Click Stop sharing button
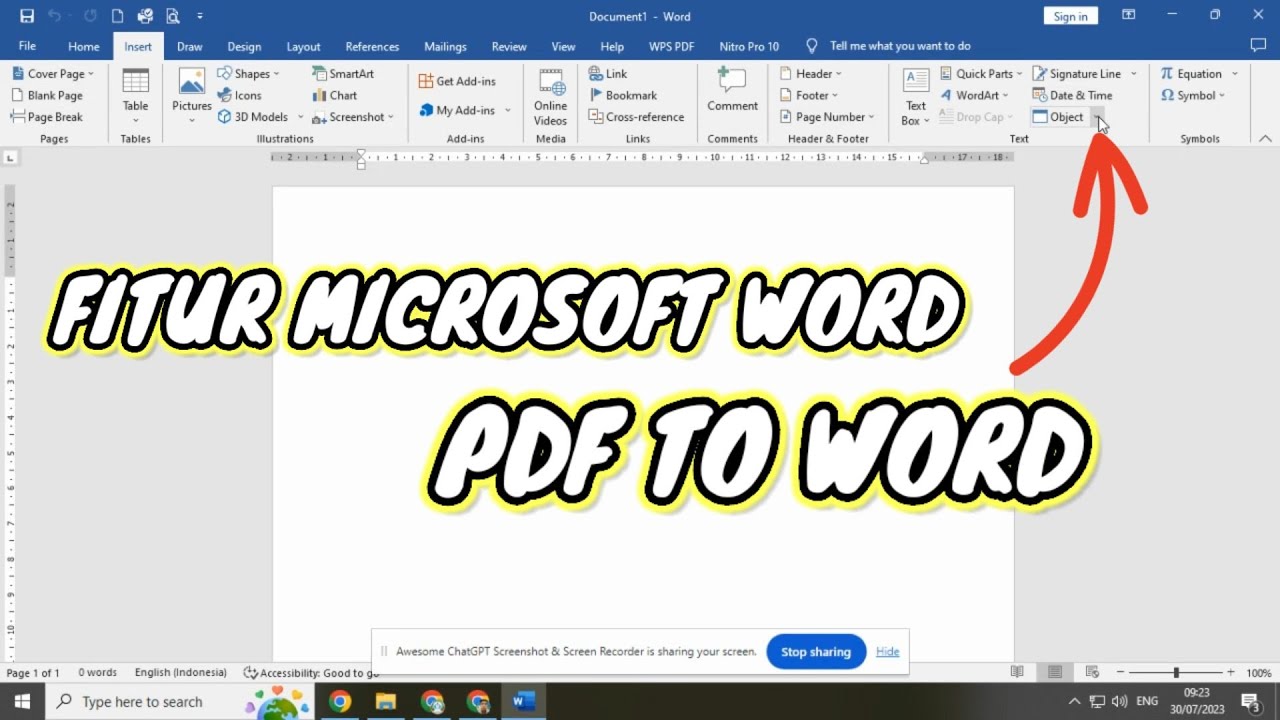The width and height of the screenshot is (1280, 720). tap(816, 652)
